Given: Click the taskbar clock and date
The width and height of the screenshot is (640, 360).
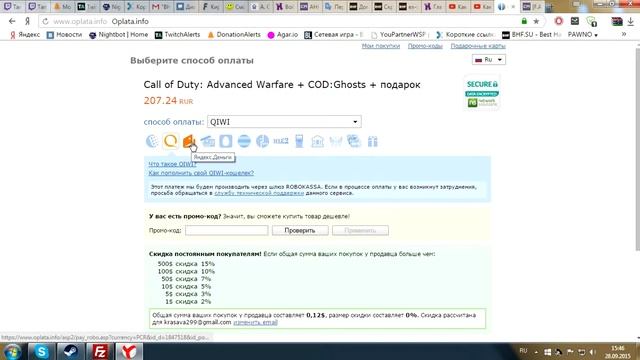Looking at the screenshot, I should (618, 352).
